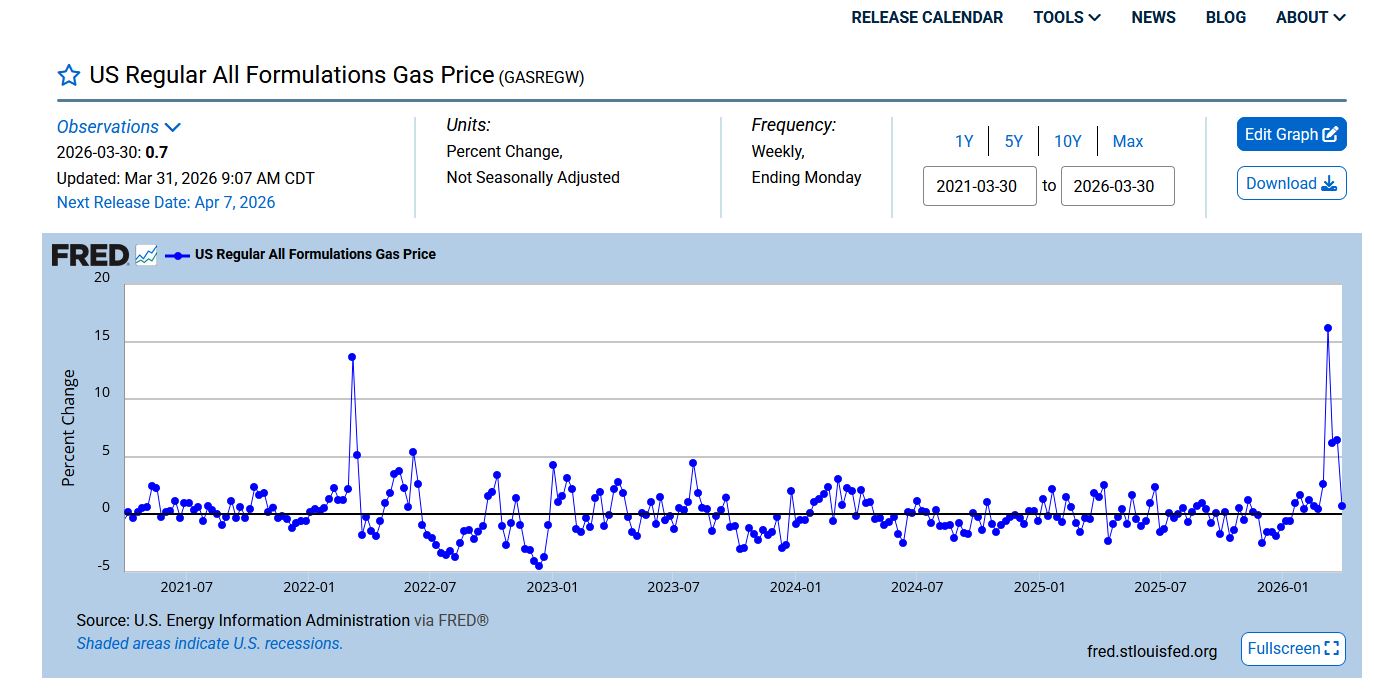Click the peak data point above 15 percent

pyautogui.click(x=1328, y=328)
